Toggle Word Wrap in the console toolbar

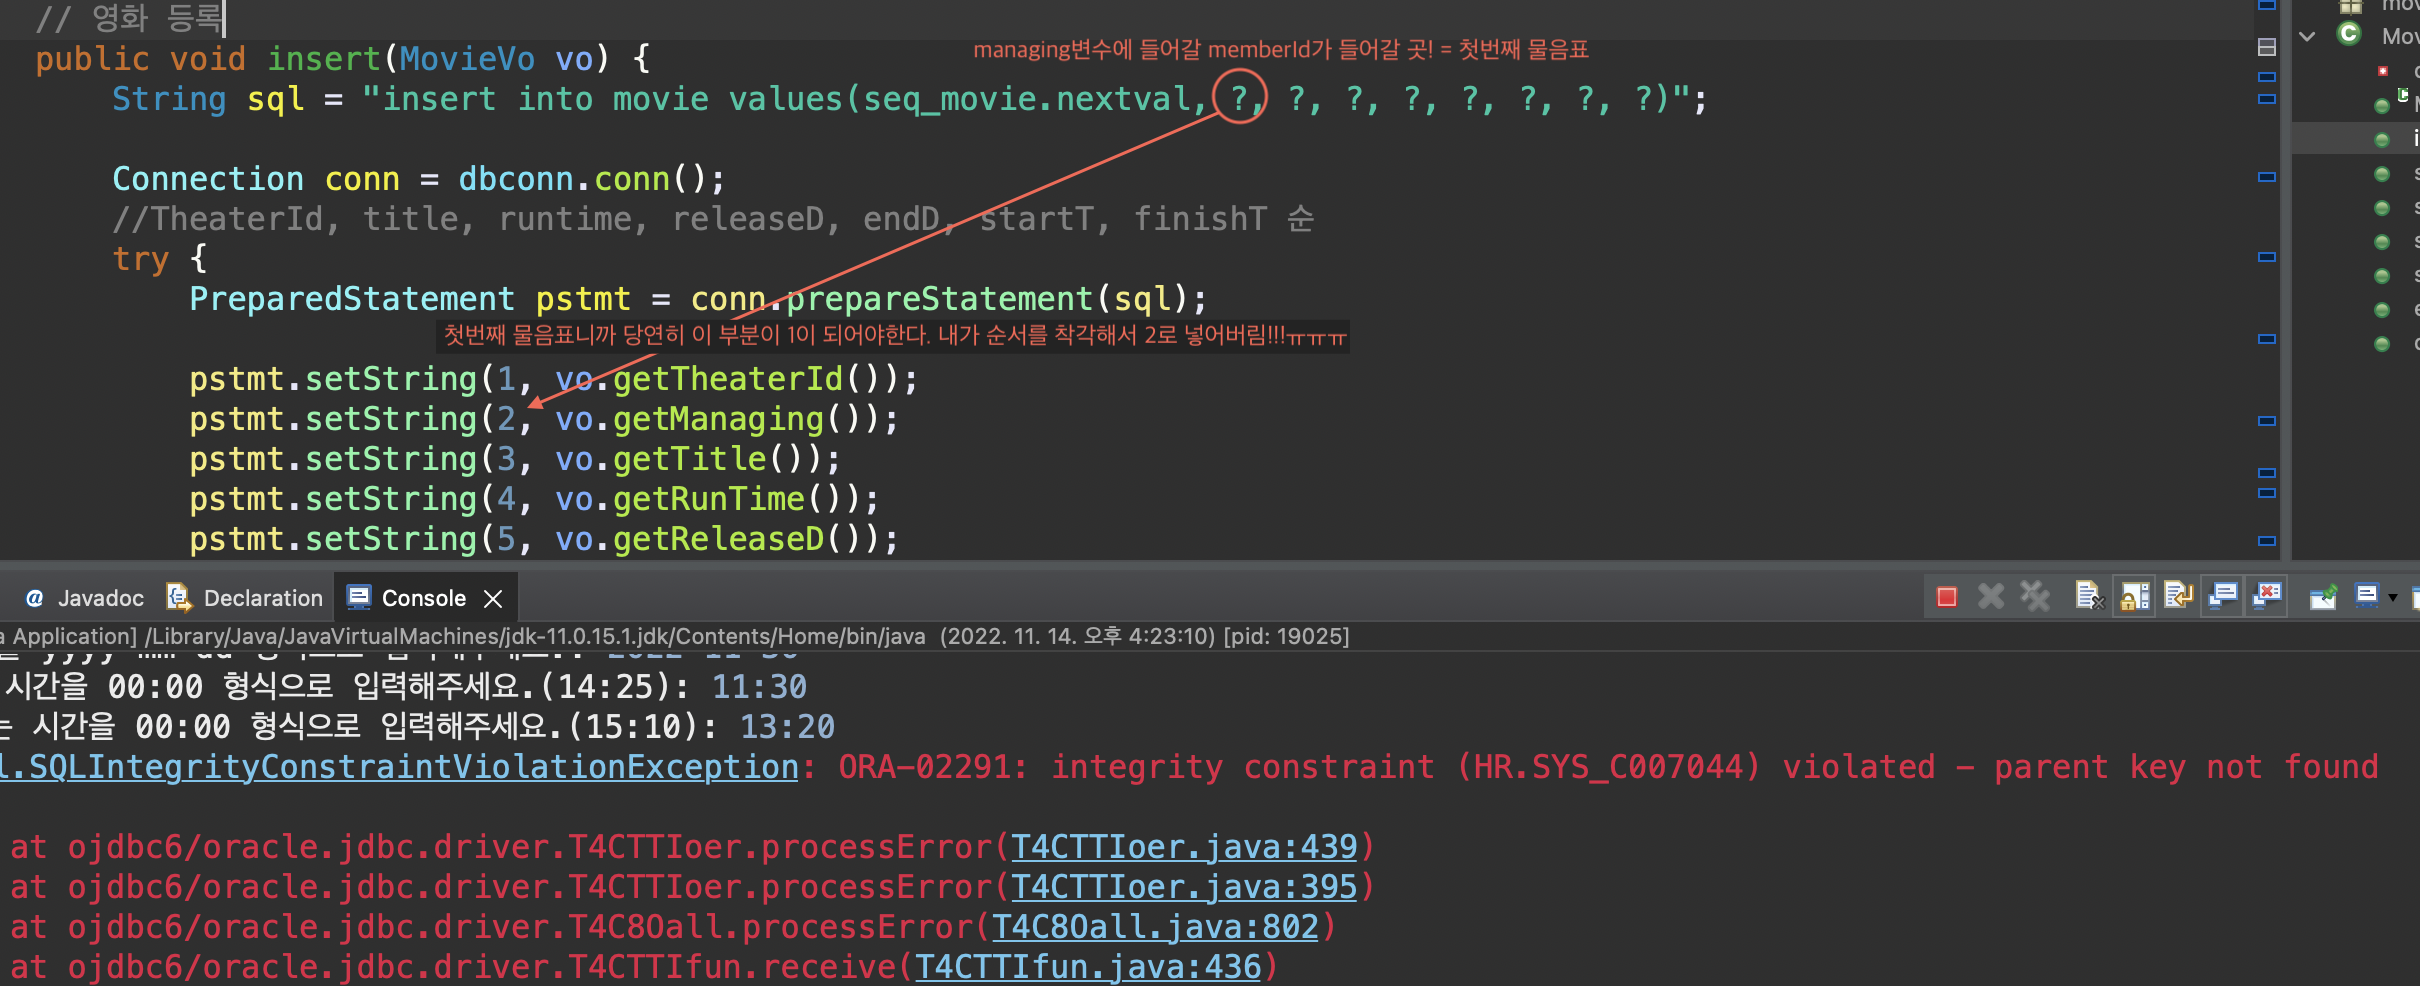pyautogui.click(x=2178, y=597)
